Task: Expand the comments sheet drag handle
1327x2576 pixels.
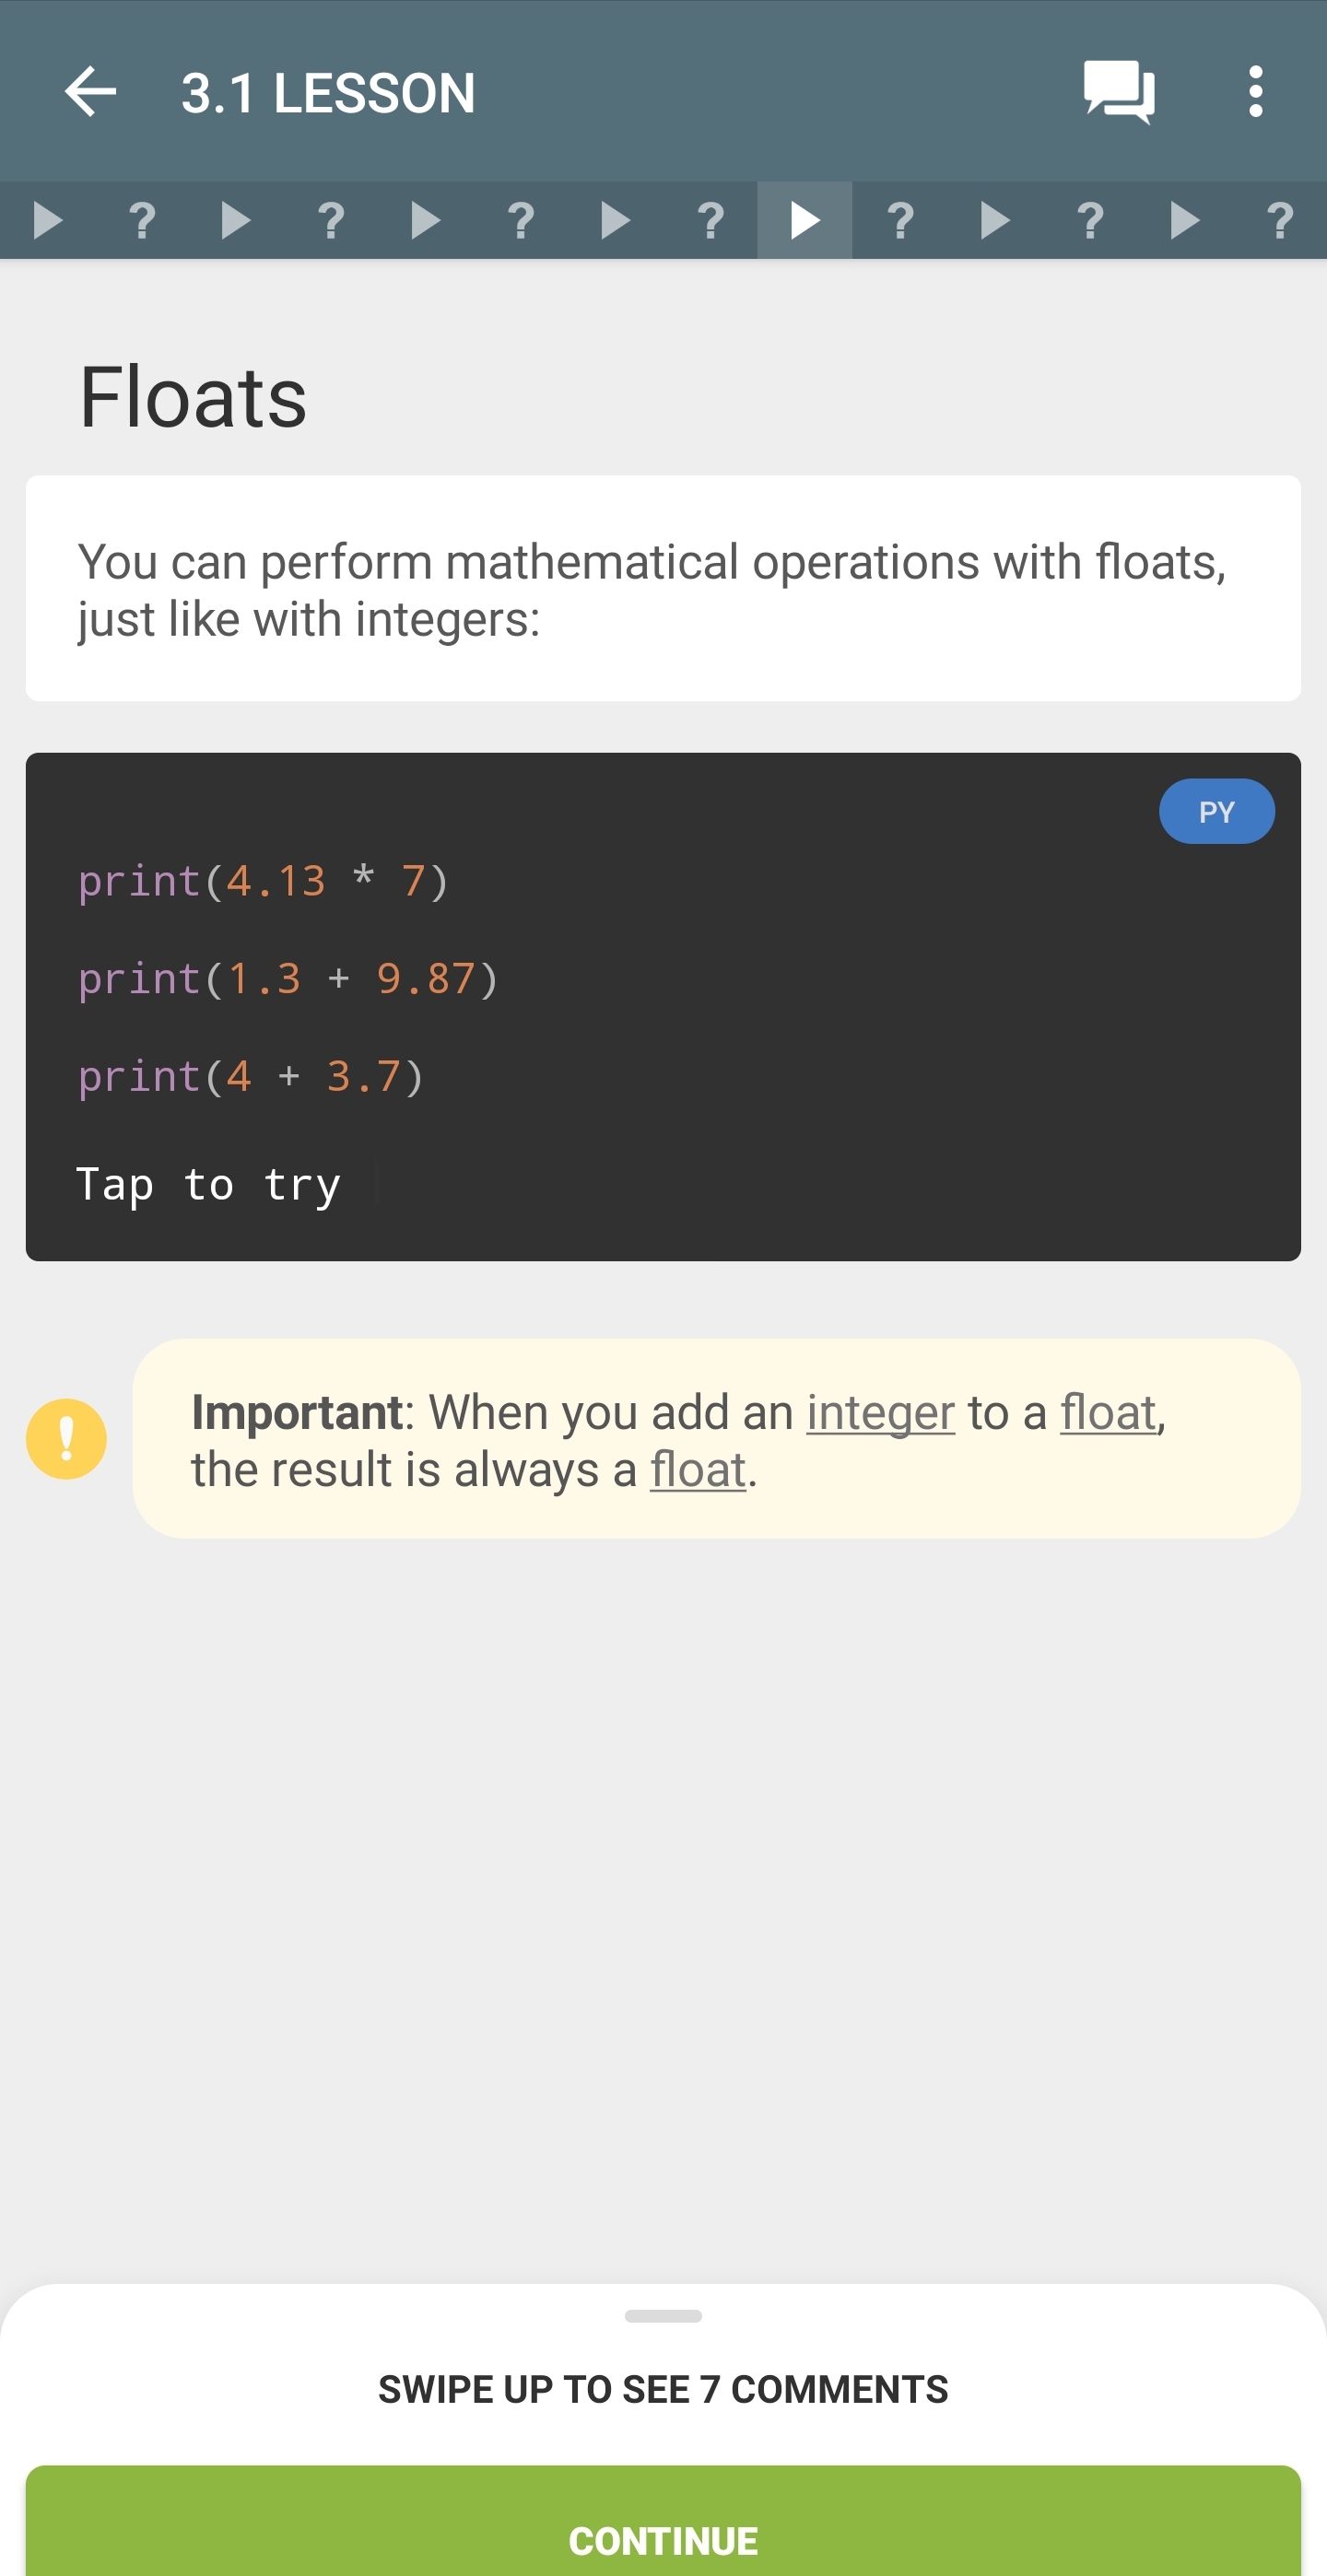Action: (x=663, y=2316)
